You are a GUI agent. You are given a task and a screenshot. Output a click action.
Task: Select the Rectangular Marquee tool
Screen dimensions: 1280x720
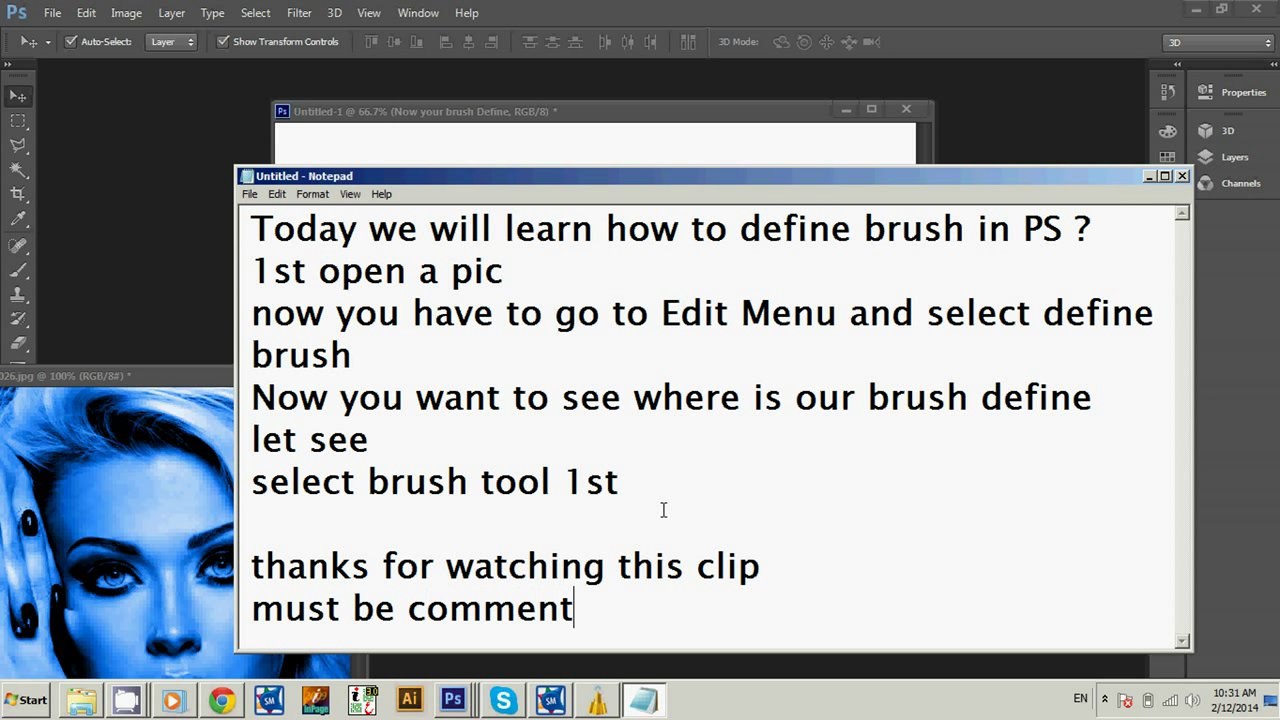click(x=18, y=121)
